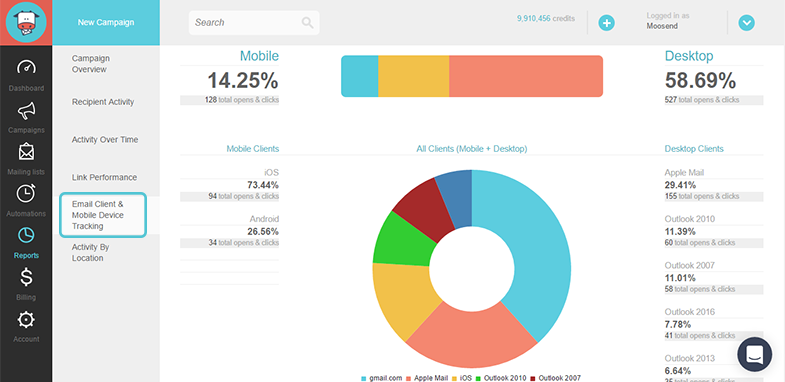Go to Activity Over Time report
Image resolution: width=785 pixels, height=382 pixels.
coord(105,140)
